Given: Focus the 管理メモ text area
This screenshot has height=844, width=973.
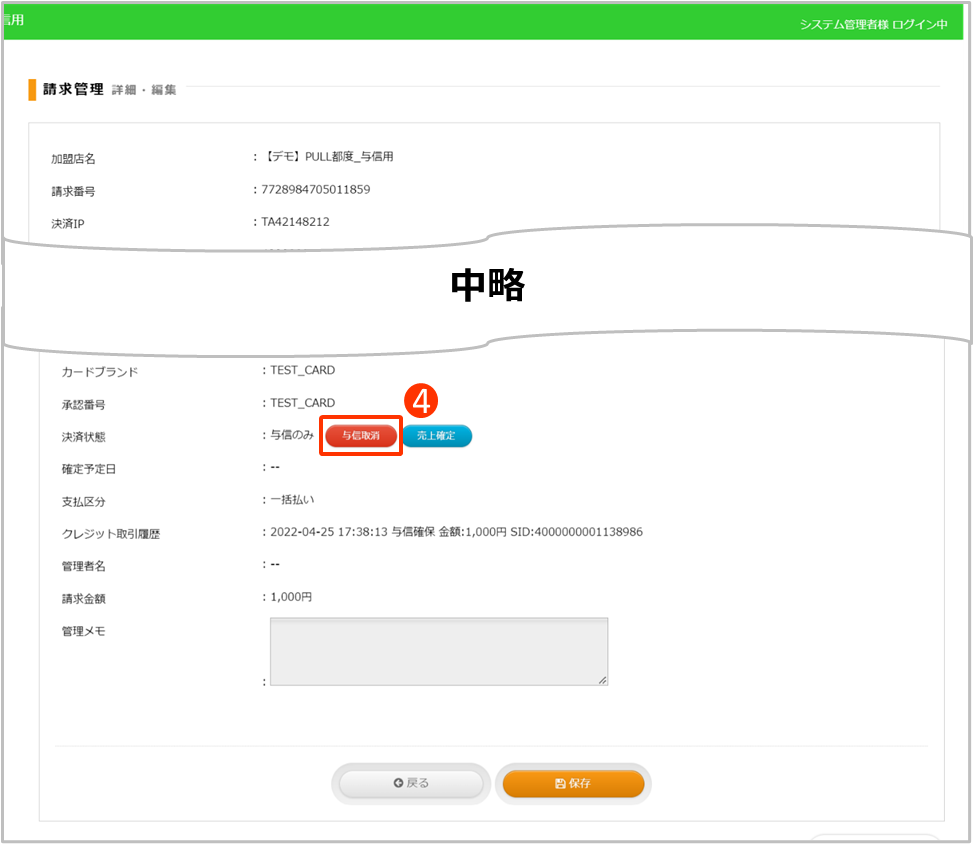Looking at the screenshot, I should (x=438, y=651).
